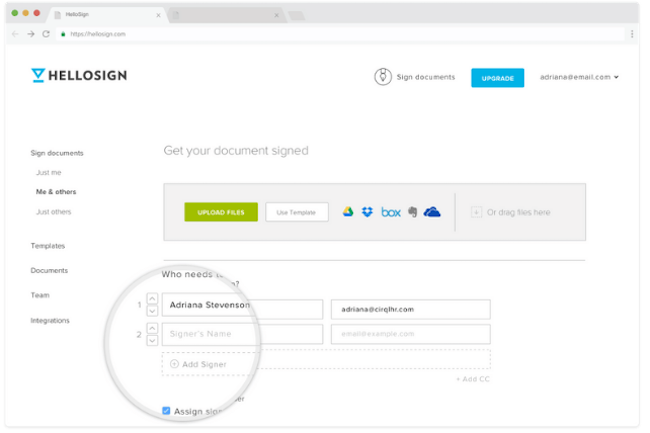Select Just me option
The width and height of the screenshot is (650, 433).
coord(49,172)
